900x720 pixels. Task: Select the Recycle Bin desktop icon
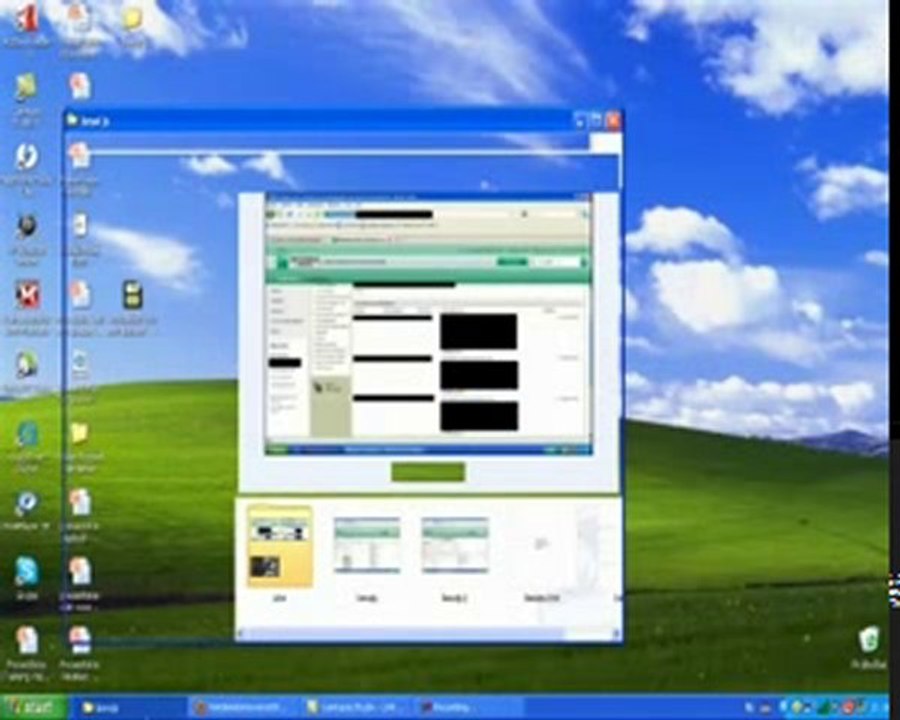[869, 639]
